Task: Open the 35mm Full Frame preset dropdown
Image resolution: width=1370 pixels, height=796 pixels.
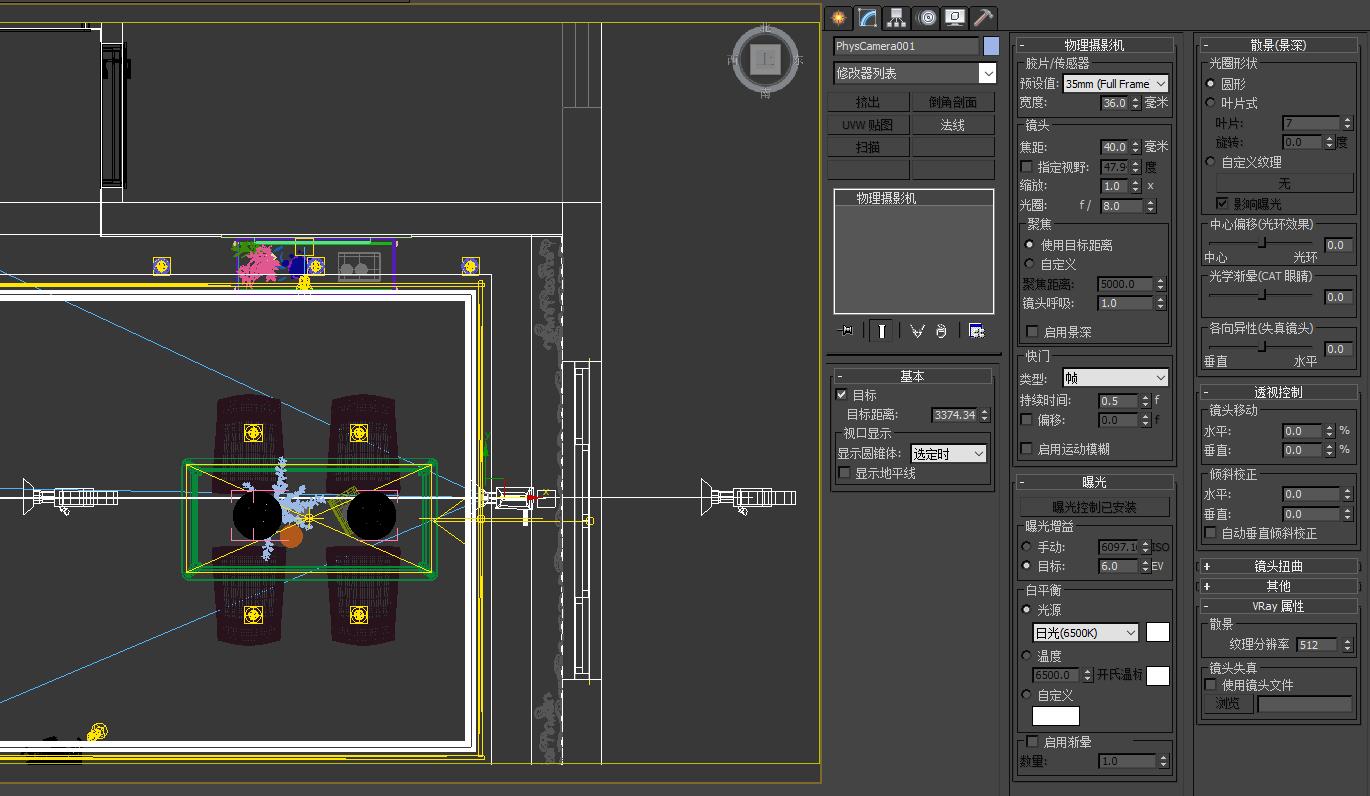Action: 1115,83
